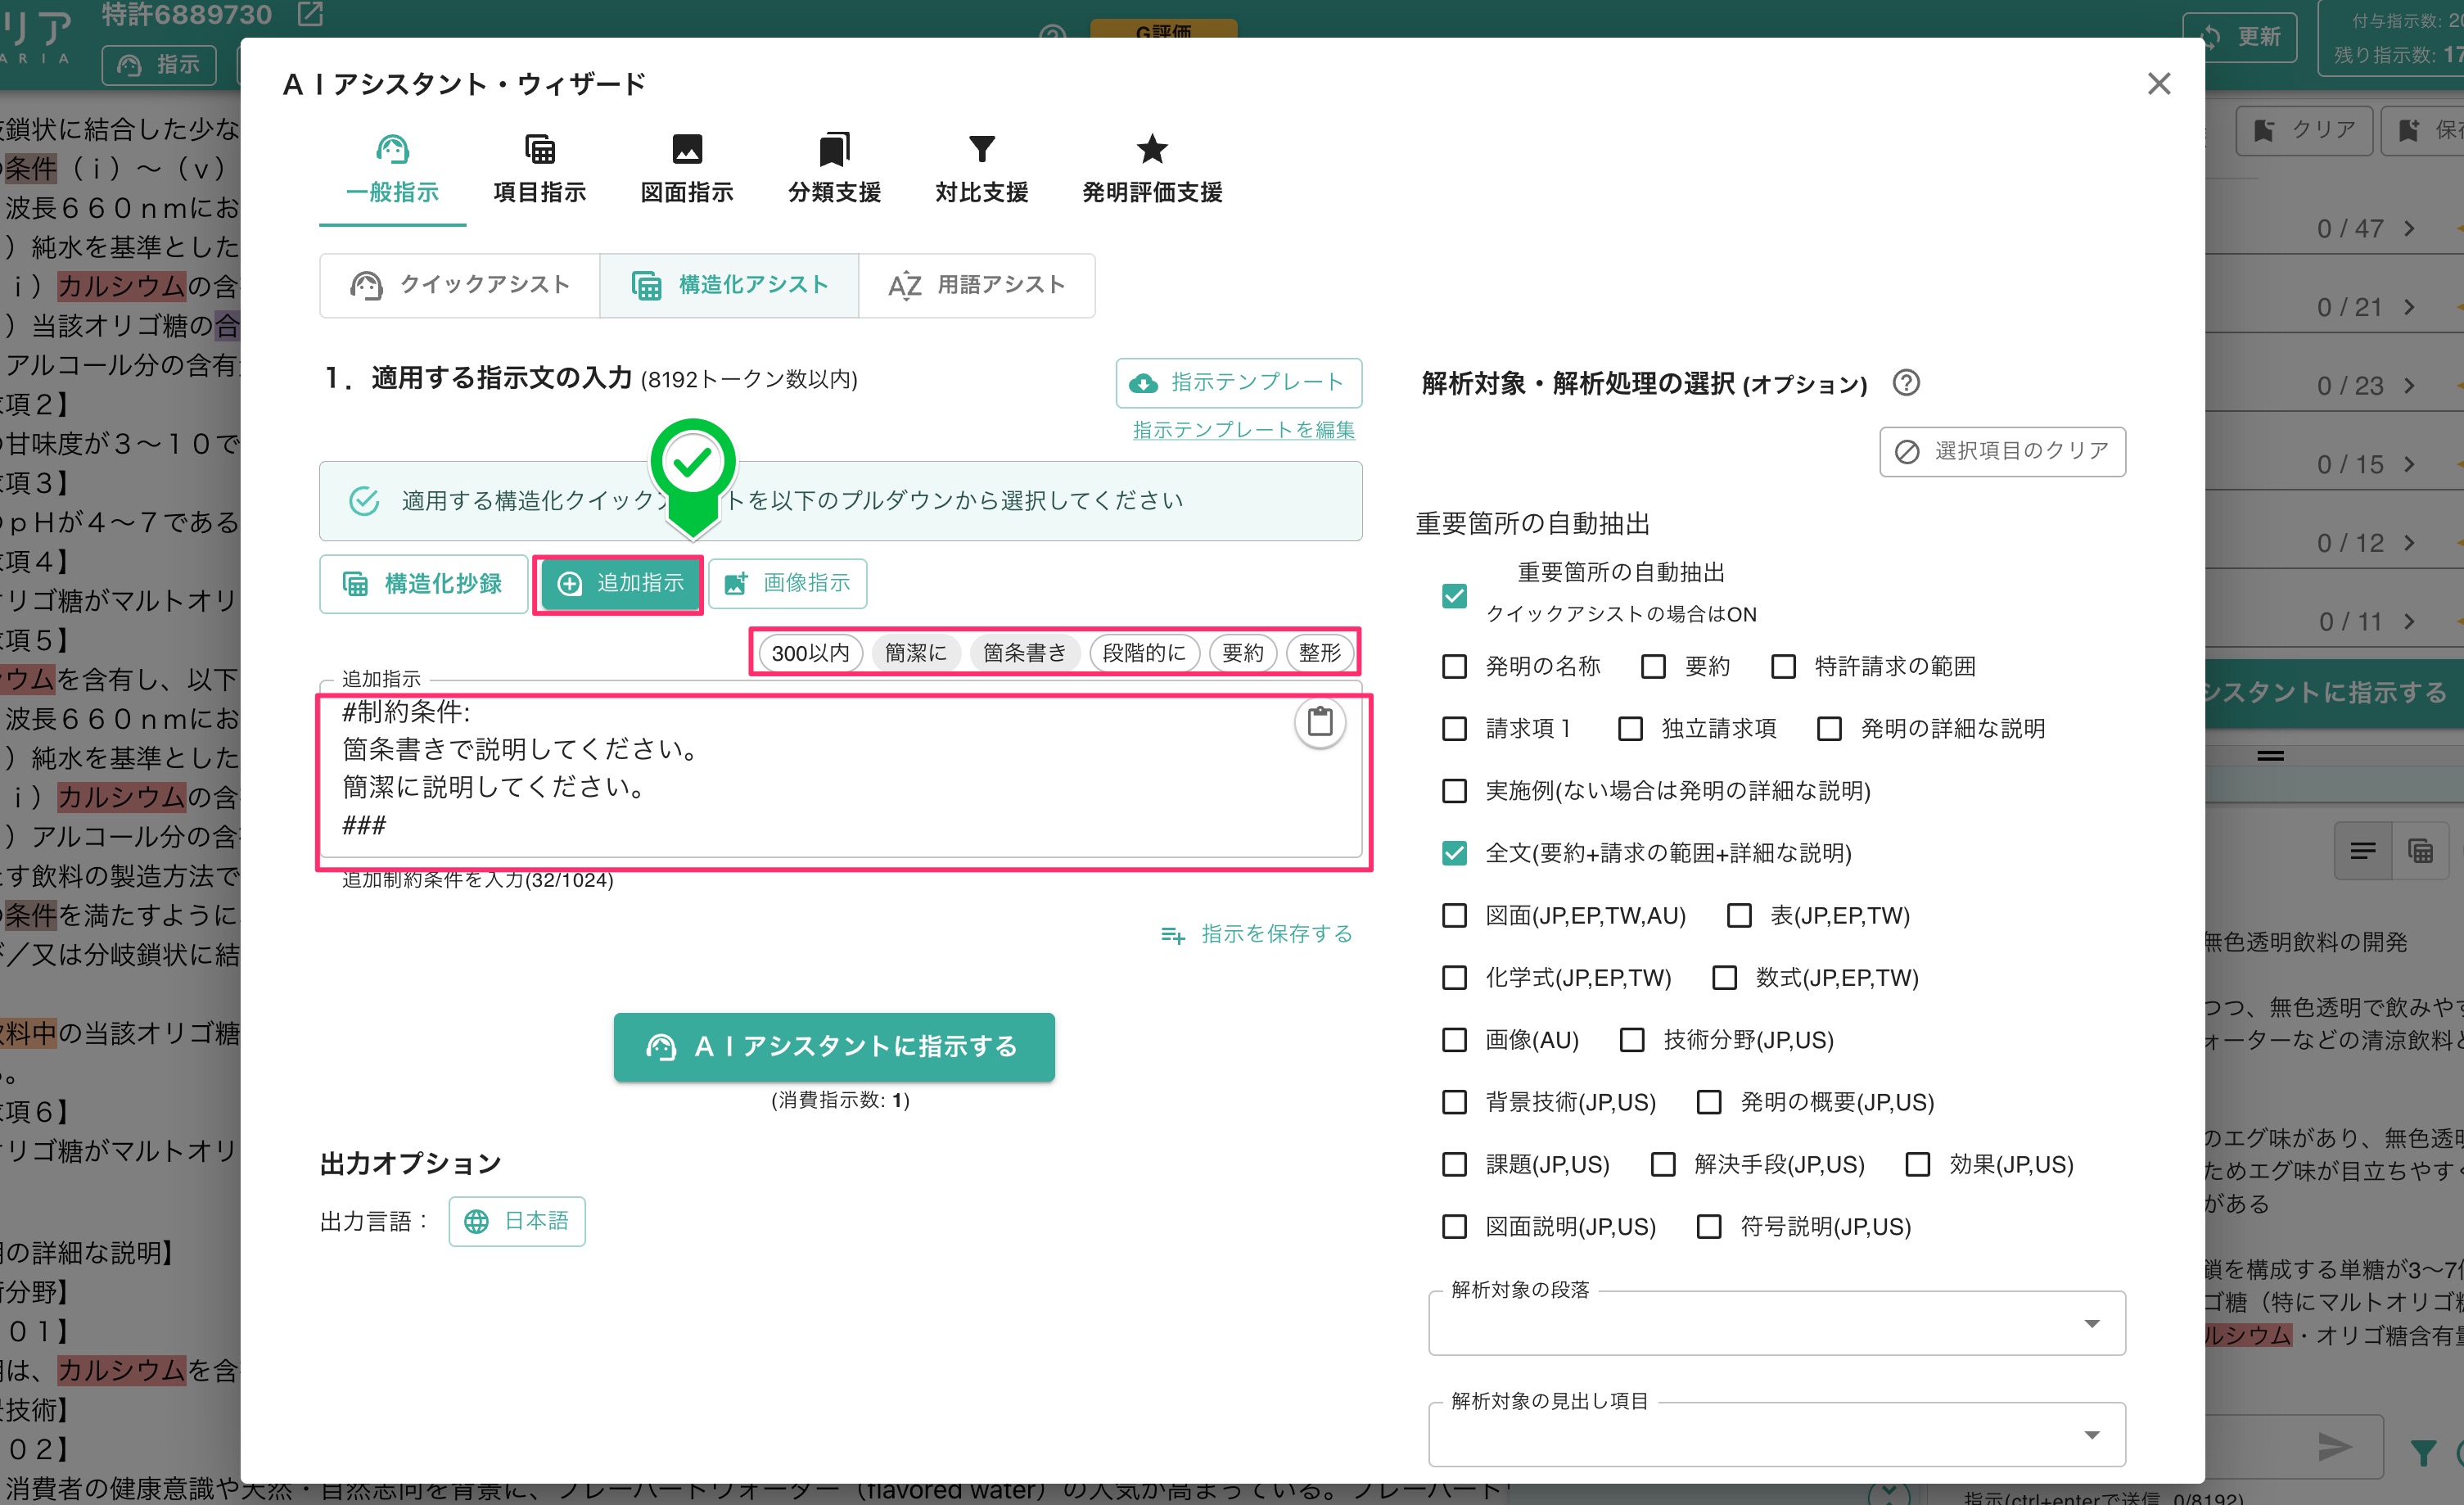Click the help question mark icon by 解析対象 heading
2464x1505 pixels.
coord(1906,383)
